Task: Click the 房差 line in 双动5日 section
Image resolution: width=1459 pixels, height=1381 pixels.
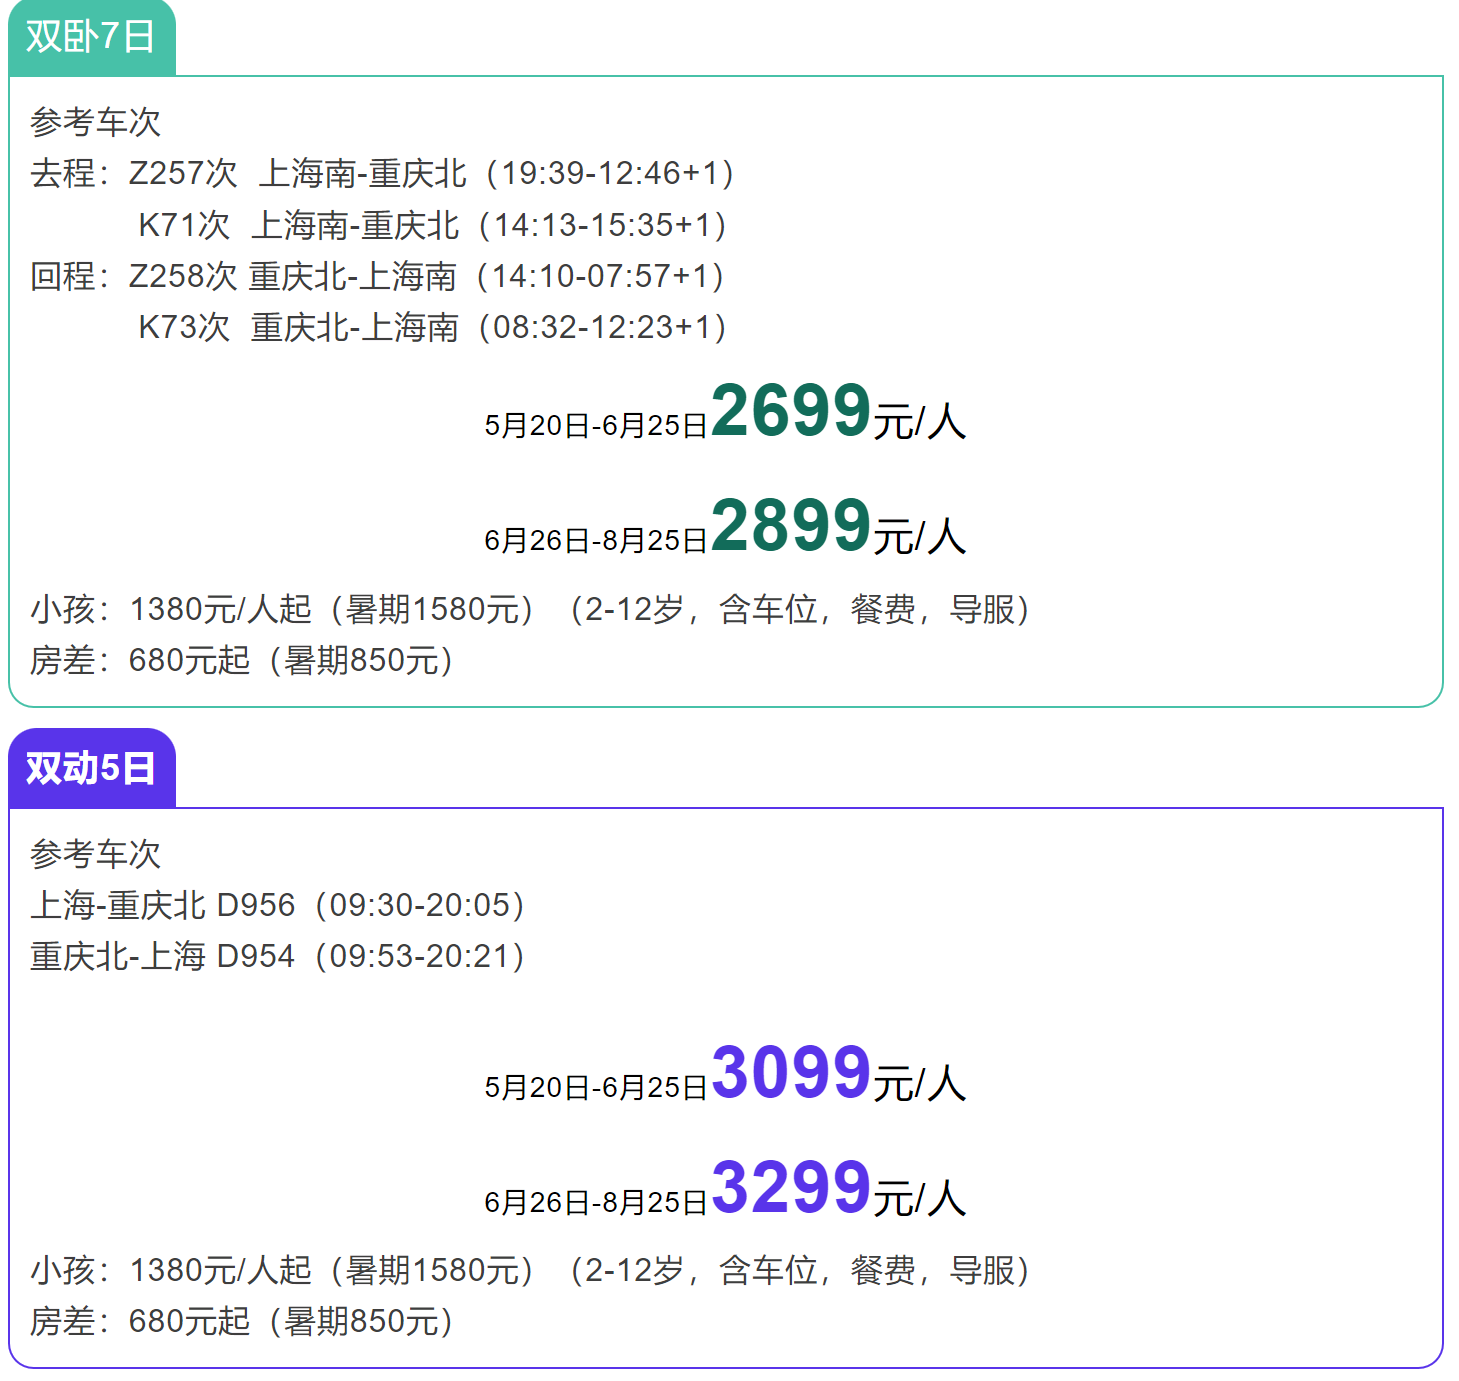Action: pos(242,1321)
